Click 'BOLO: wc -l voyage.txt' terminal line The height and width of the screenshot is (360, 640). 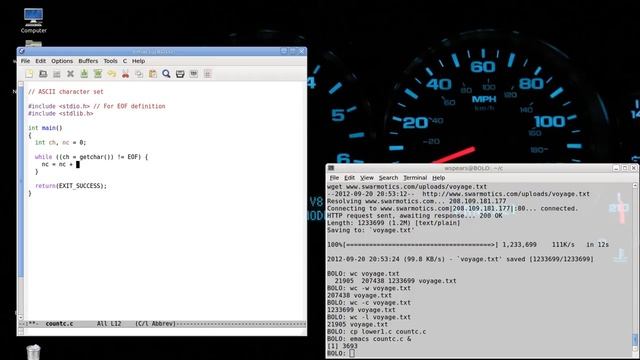(369, 317)
